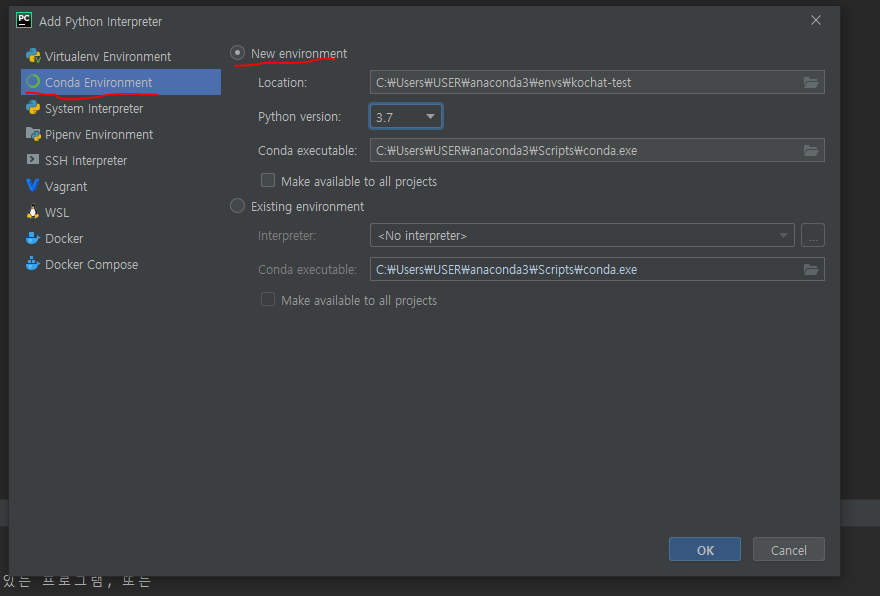Choose WSL interpreter type
The height and width of the screenshot is (596, 880).
coord(121,212)
